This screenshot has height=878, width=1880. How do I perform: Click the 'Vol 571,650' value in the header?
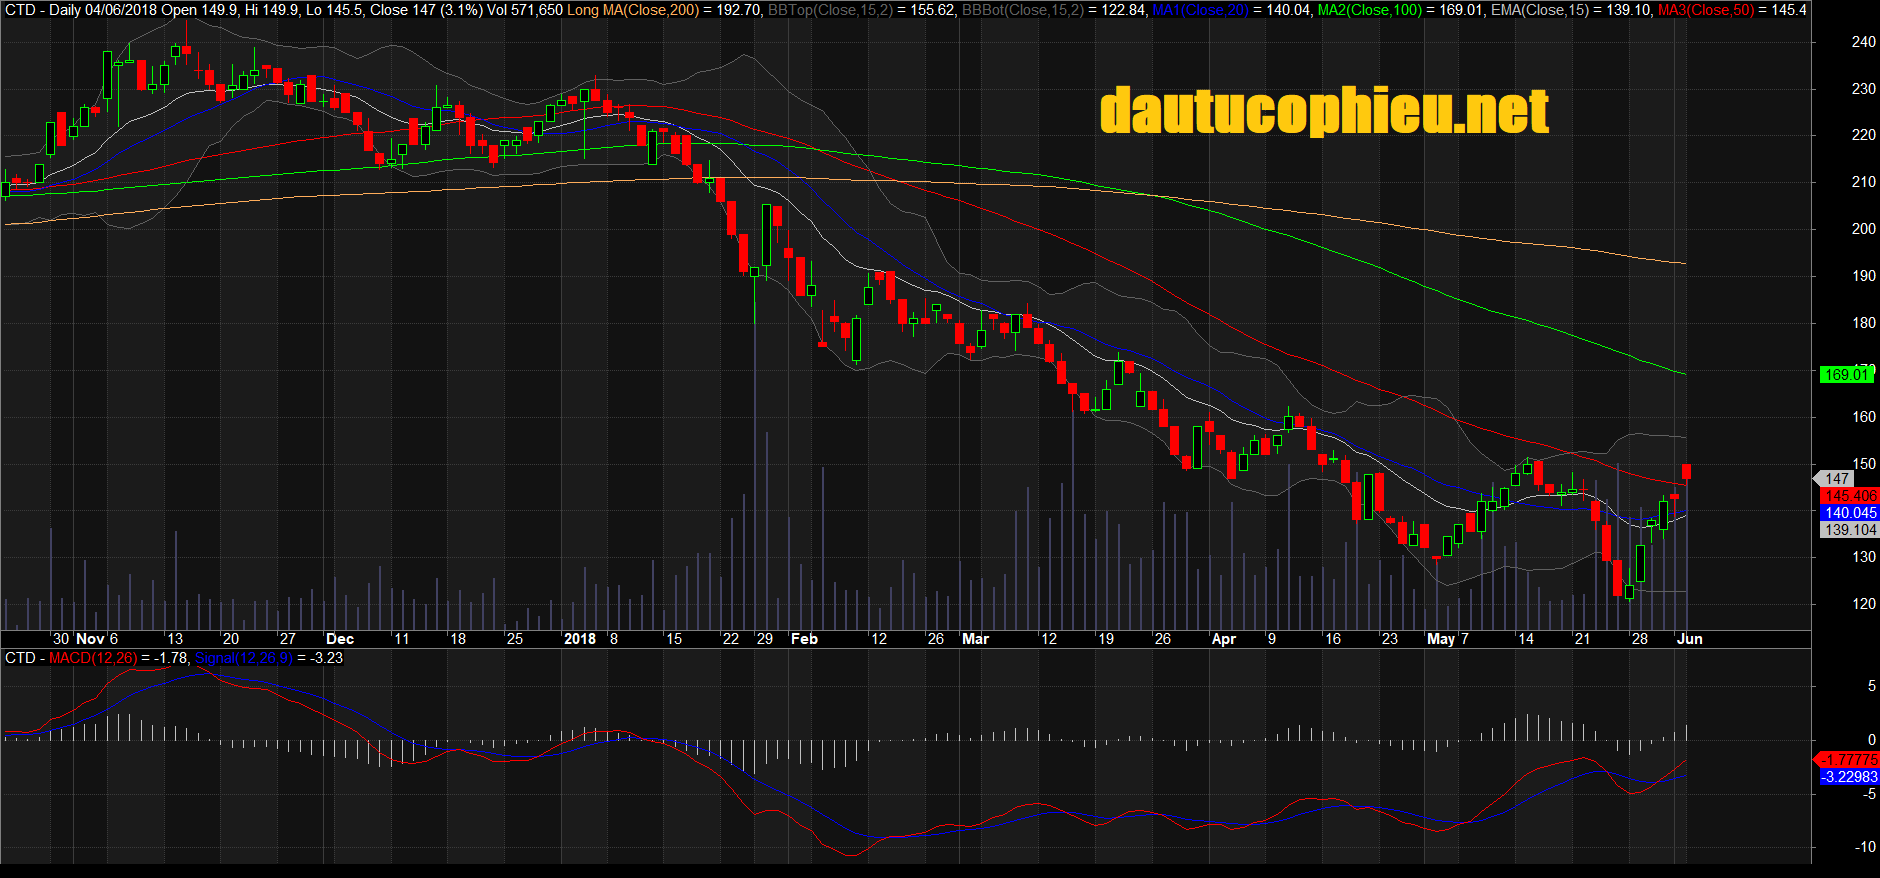pos(525,10)
